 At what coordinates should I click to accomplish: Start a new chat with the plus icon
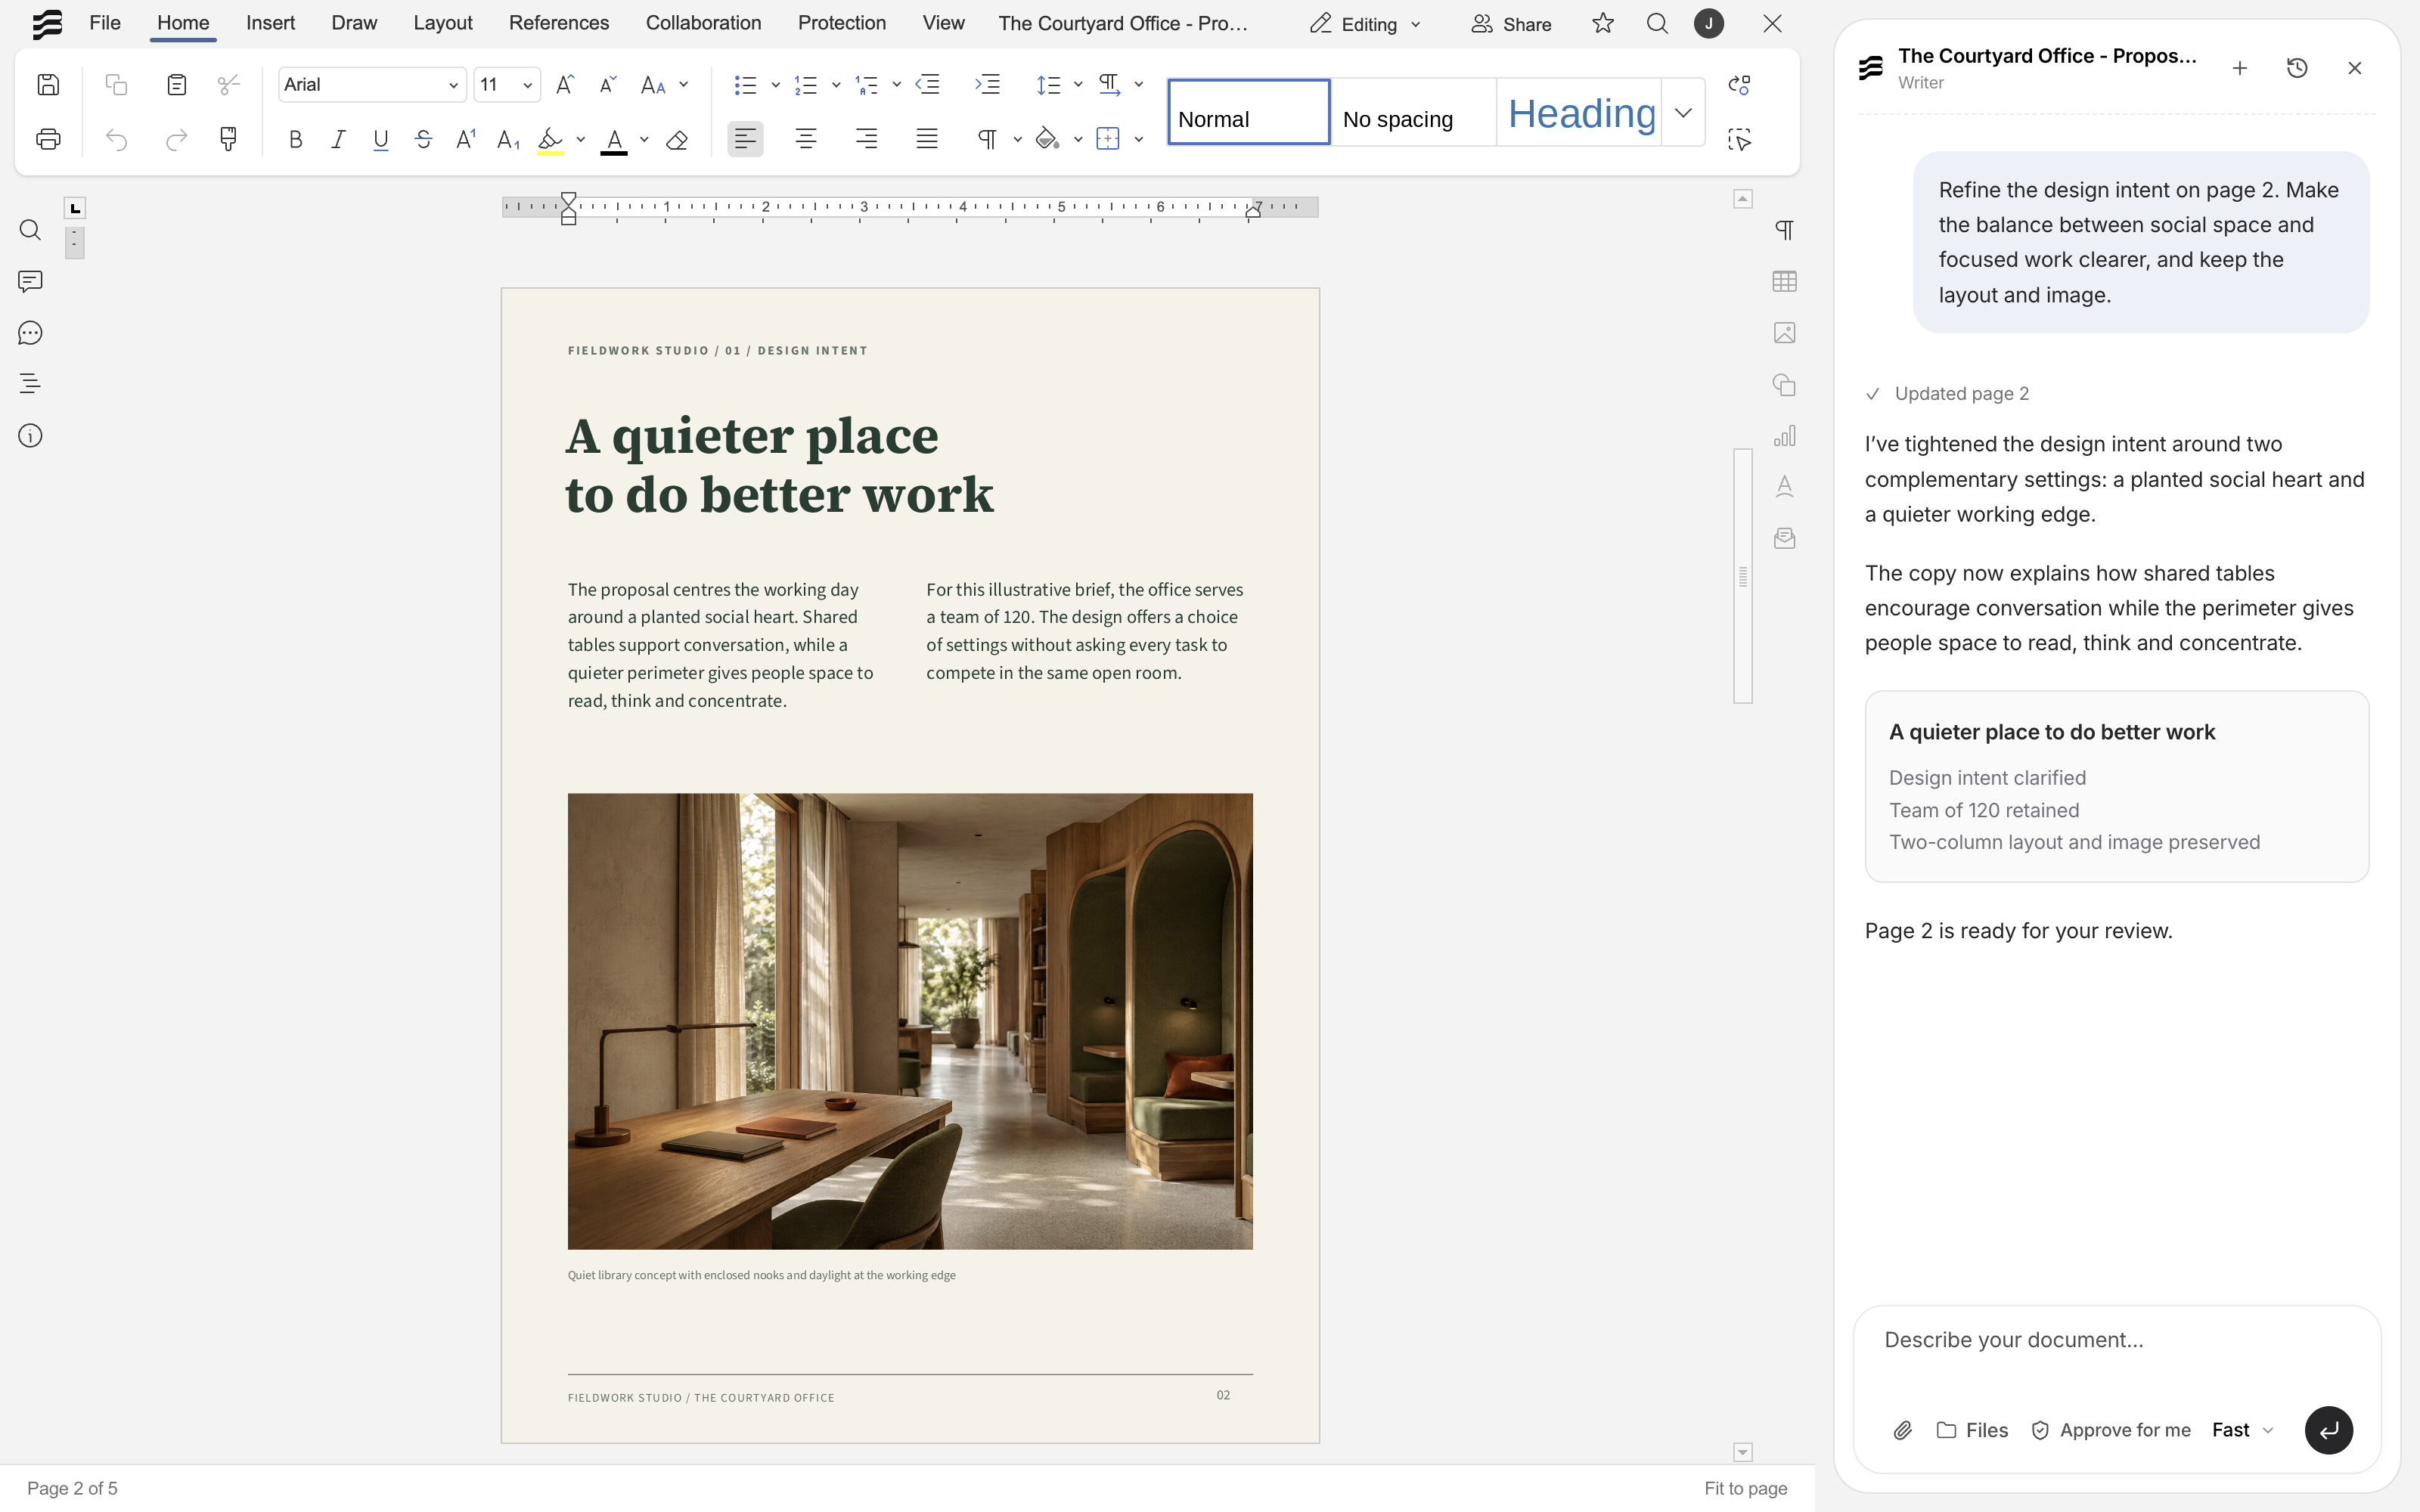[x=2240, y=68]
